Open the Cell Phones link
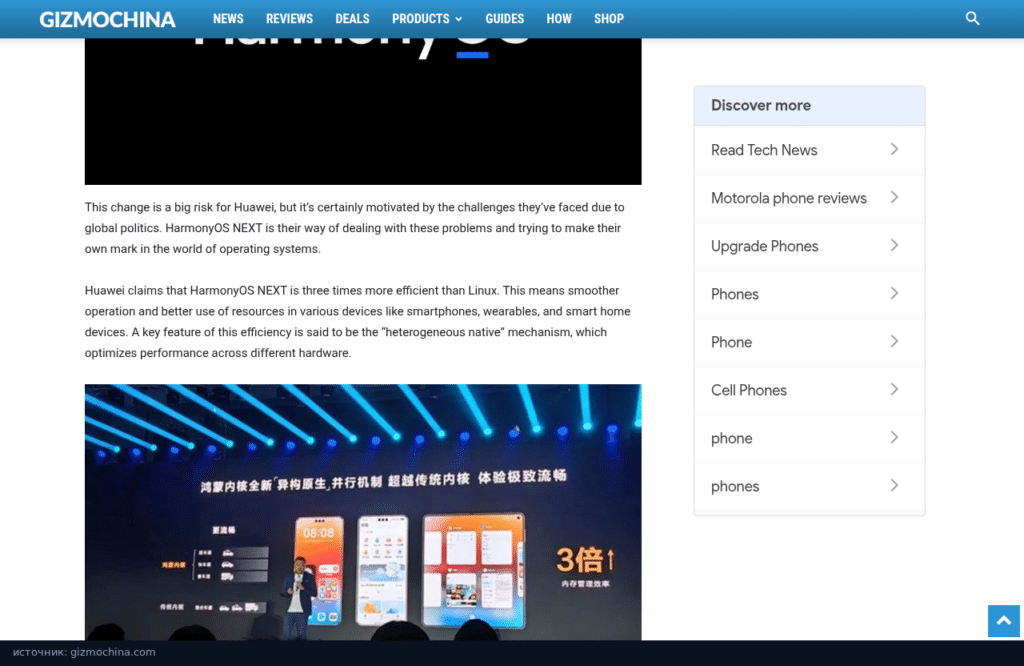This screenshot has height=666, width=1024. (x=809, y=390)
